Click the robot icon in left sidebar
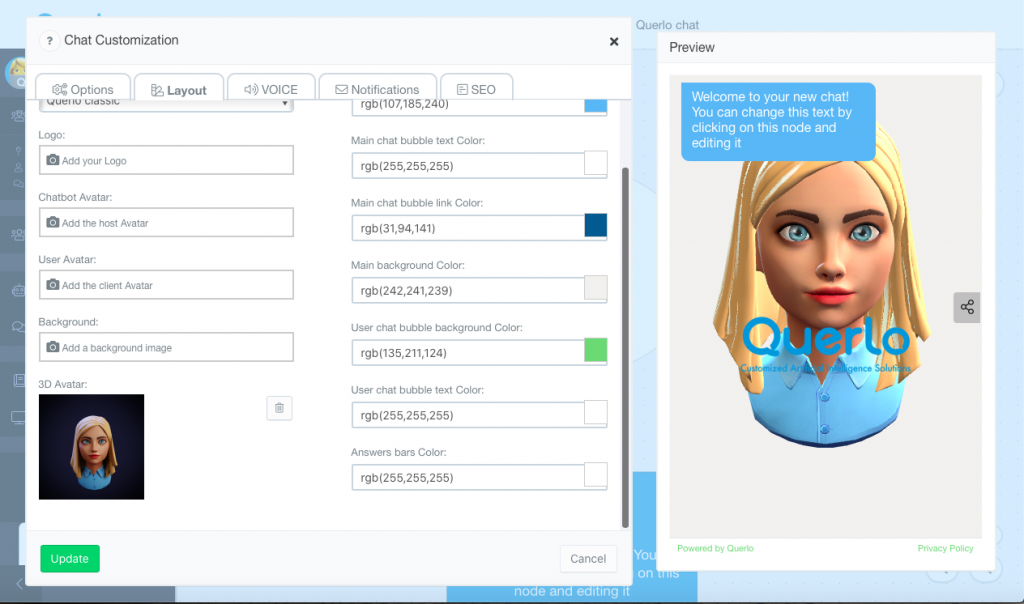Screen dimensions: 1024x604 (18, 291)
